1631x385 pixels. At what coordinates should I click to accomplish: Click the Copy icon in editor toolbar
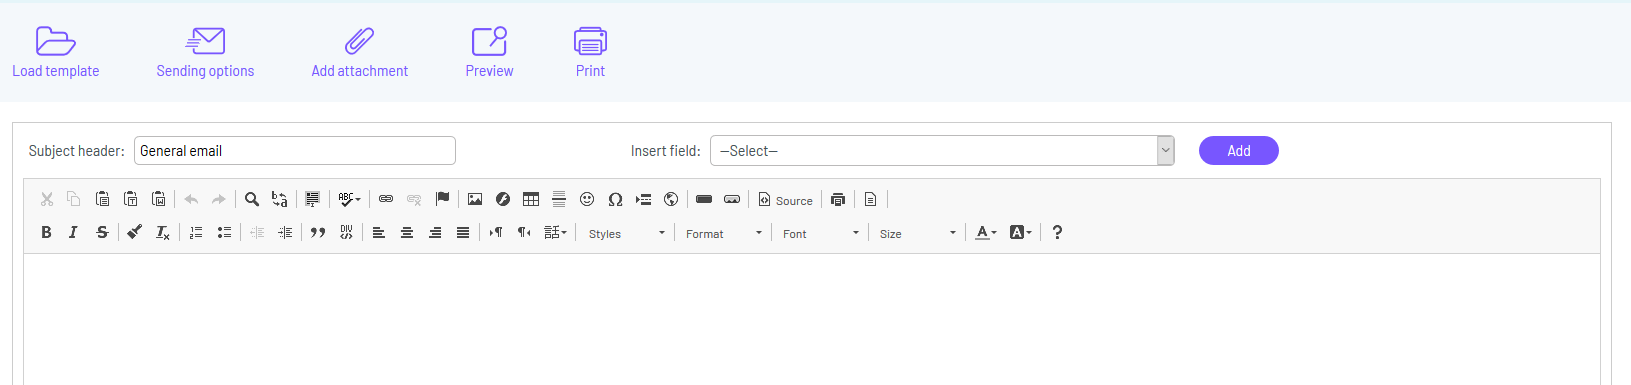[73, 199]
